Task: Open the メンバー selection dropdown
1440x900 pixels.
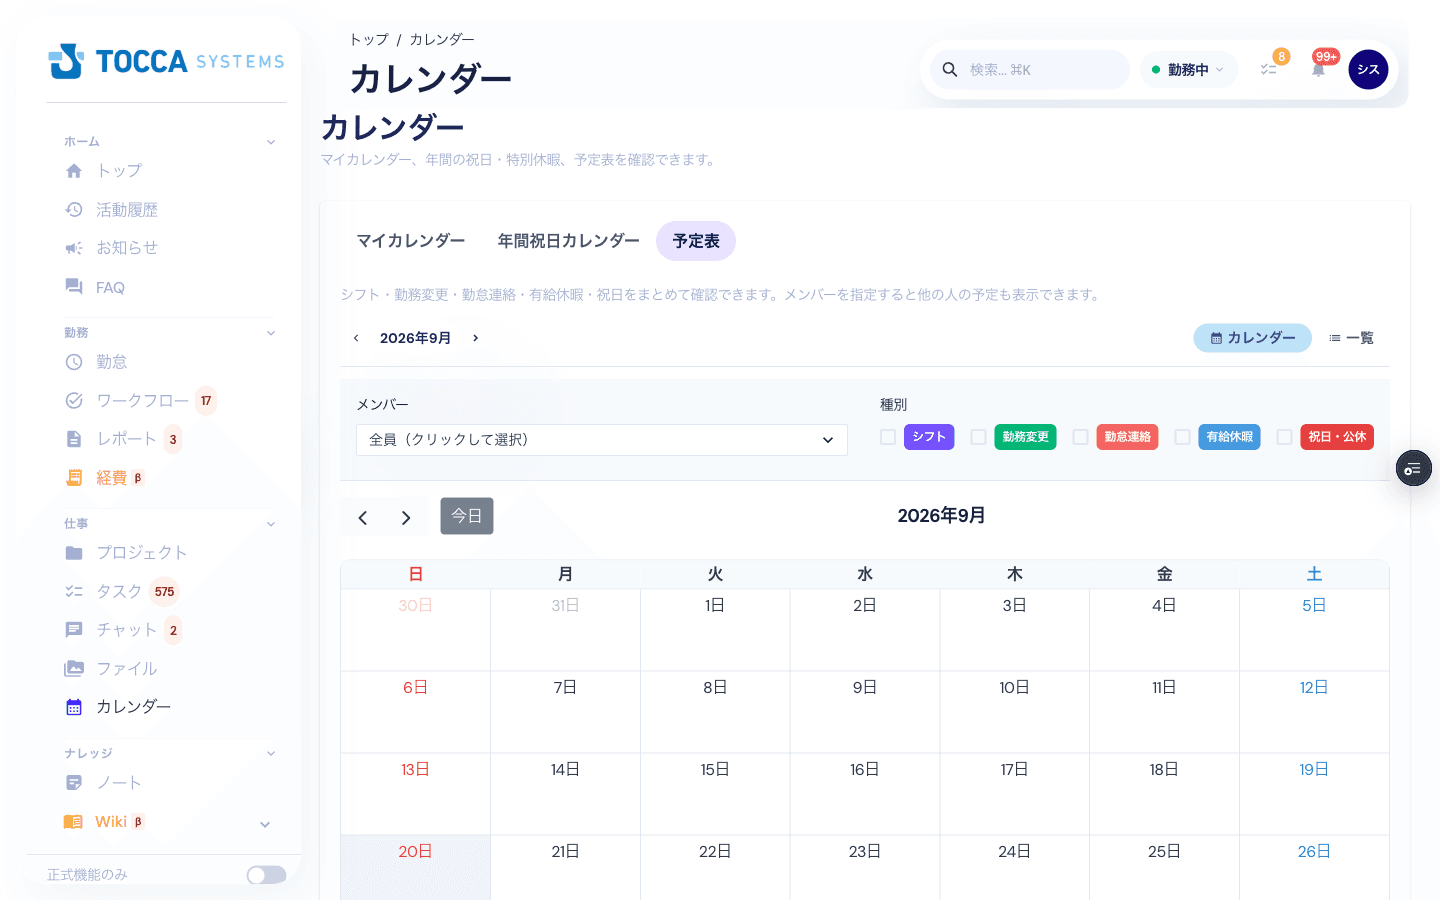Action: 602,440
